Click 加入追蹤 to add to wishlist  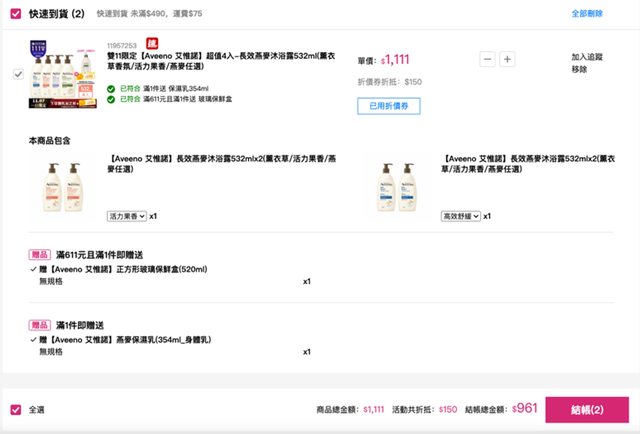pos(587,58)
